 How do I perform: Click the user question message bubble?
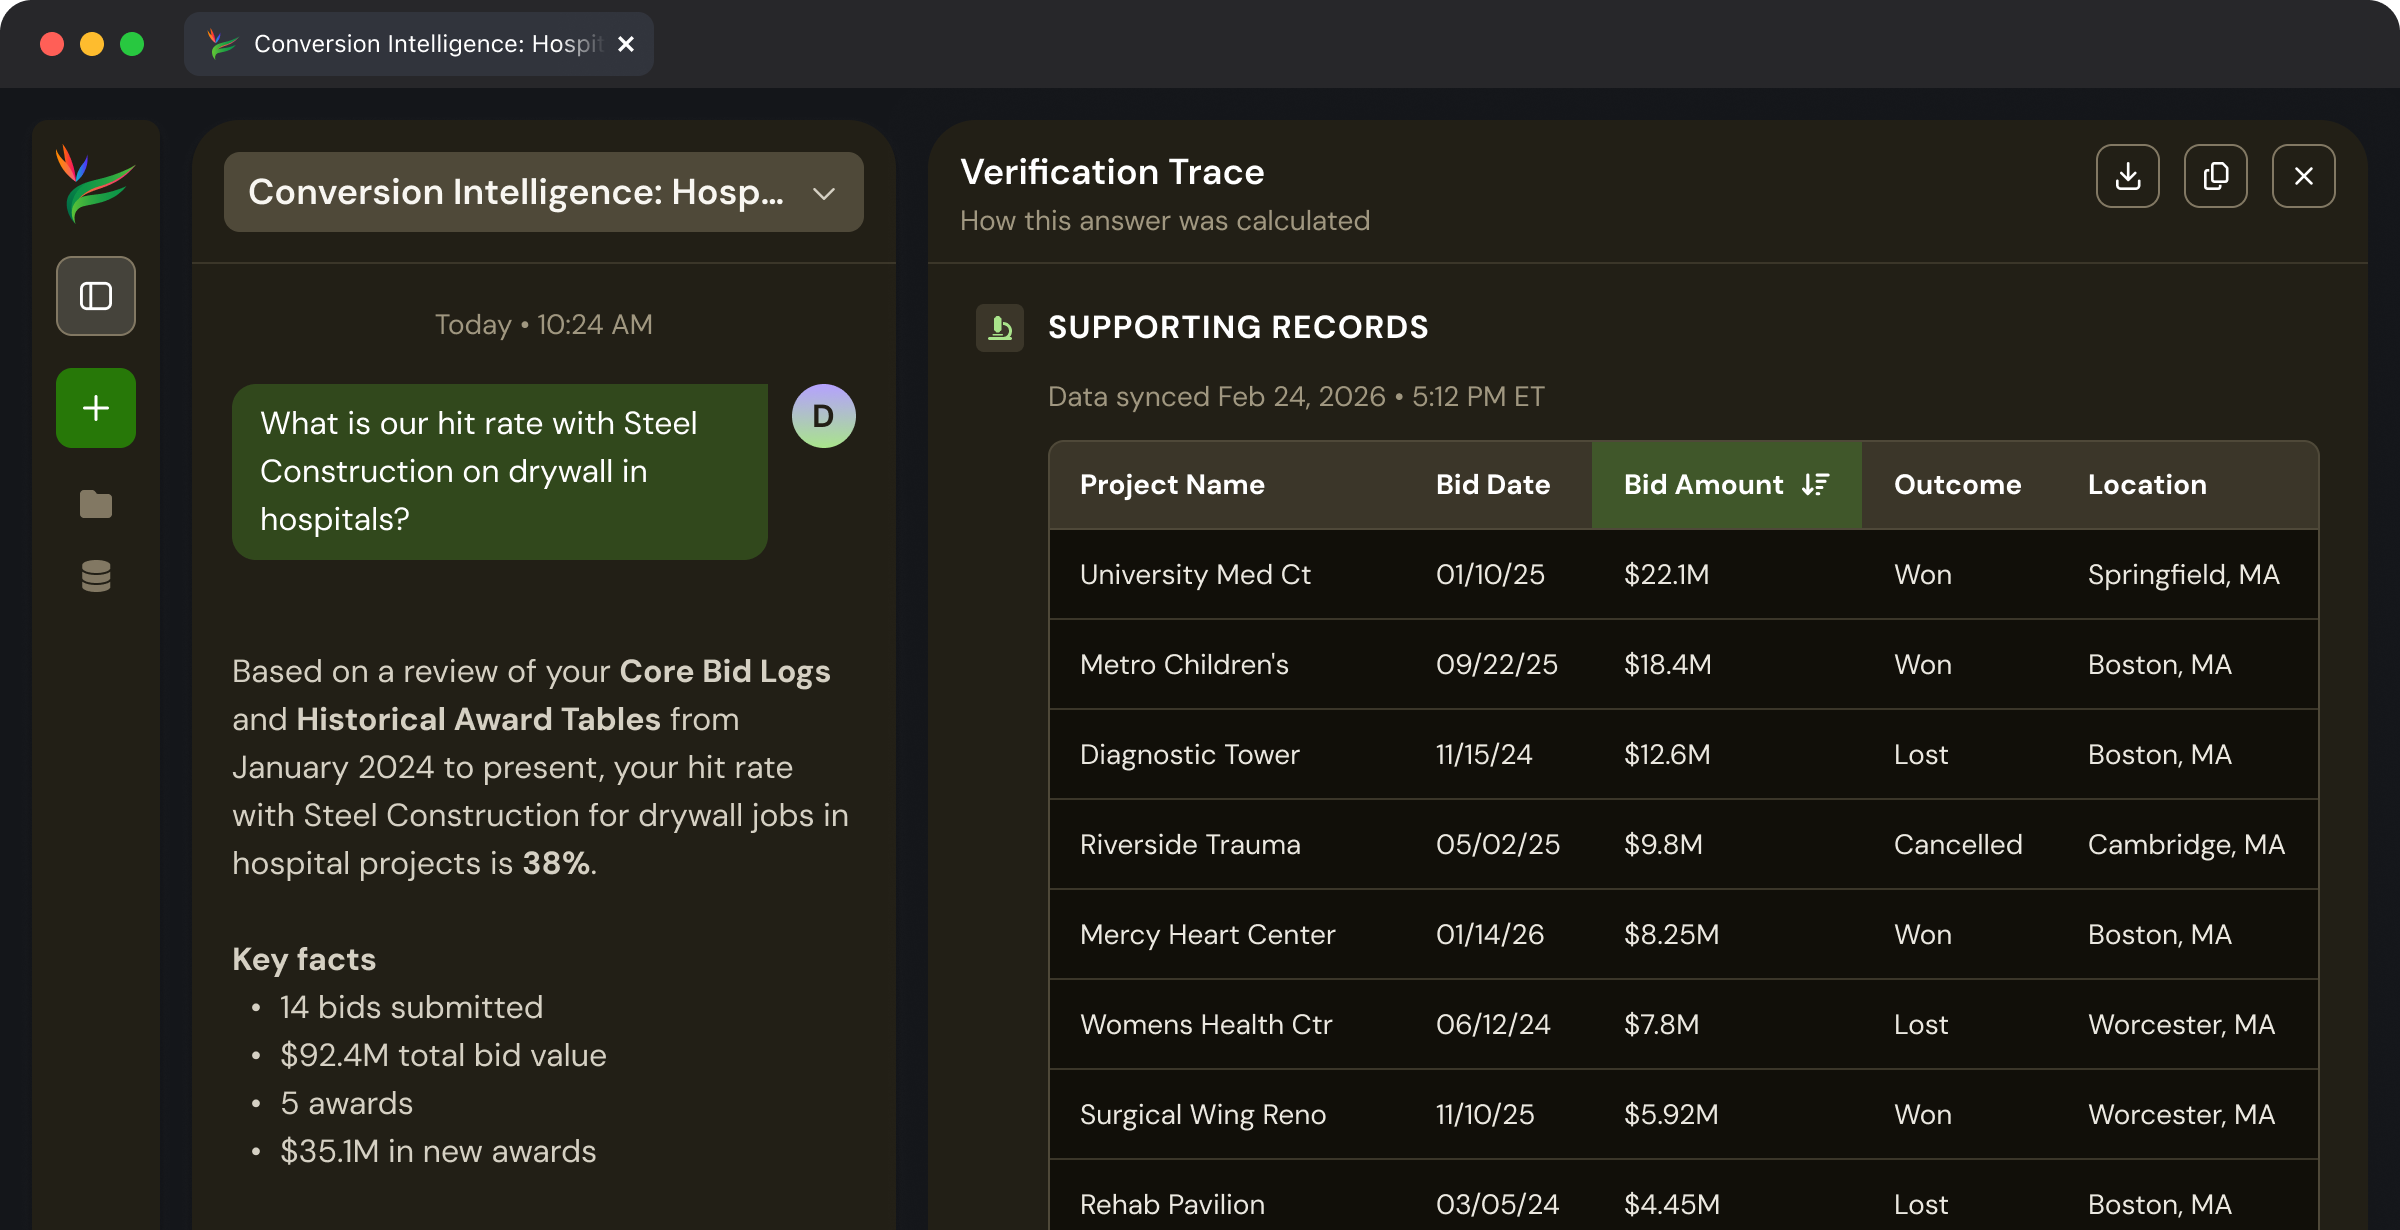point(500,472)
